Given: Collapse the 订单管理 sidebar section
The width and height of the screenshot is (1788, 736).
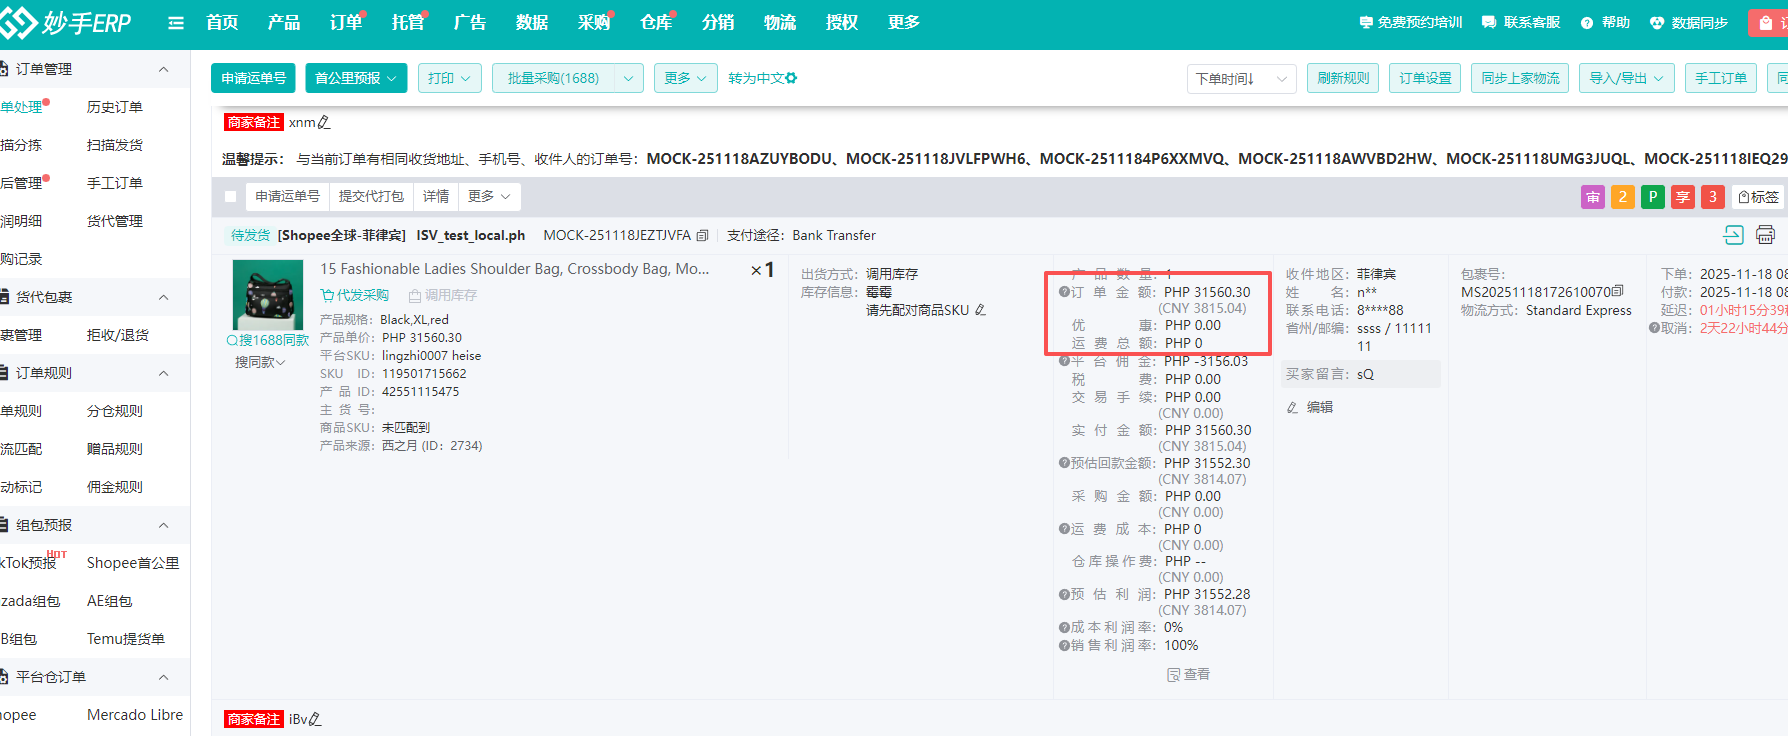Looking at the screenshot, I should tap(163, 69).
